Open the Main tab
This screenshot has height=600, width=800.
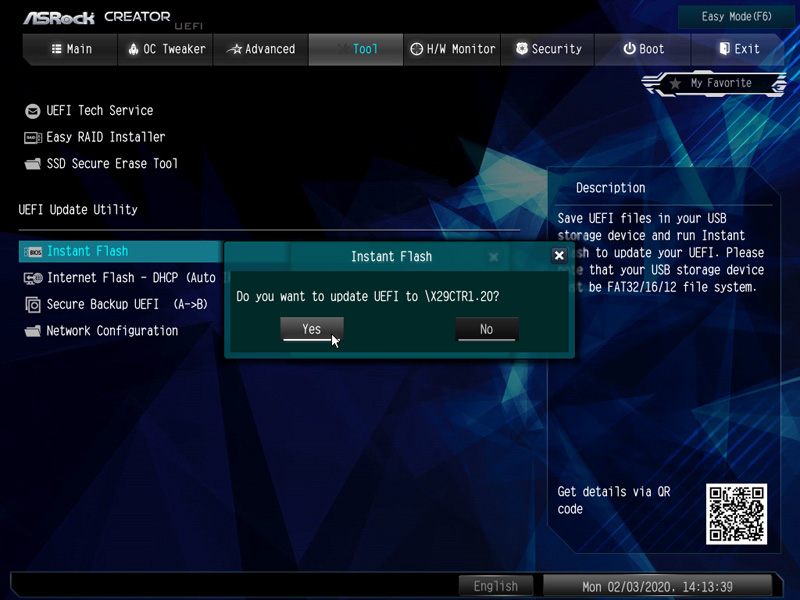pyautogui.click(x=71, y=49)
